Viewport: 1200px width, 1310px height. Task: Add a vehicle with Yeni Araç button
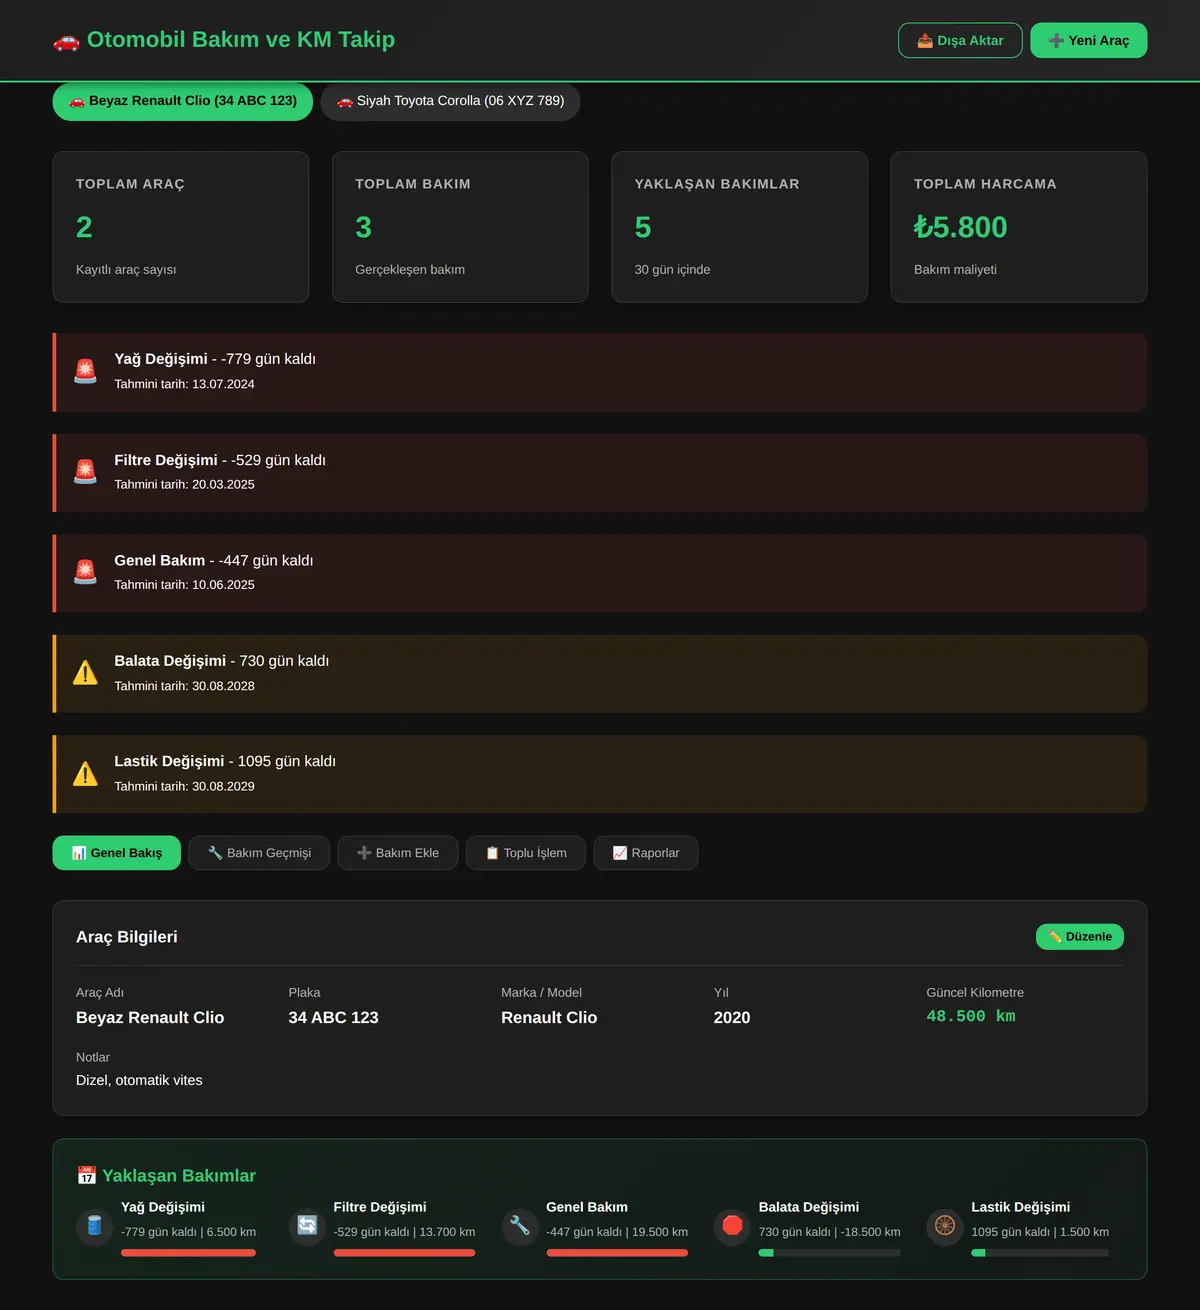tap(1089, 41)
